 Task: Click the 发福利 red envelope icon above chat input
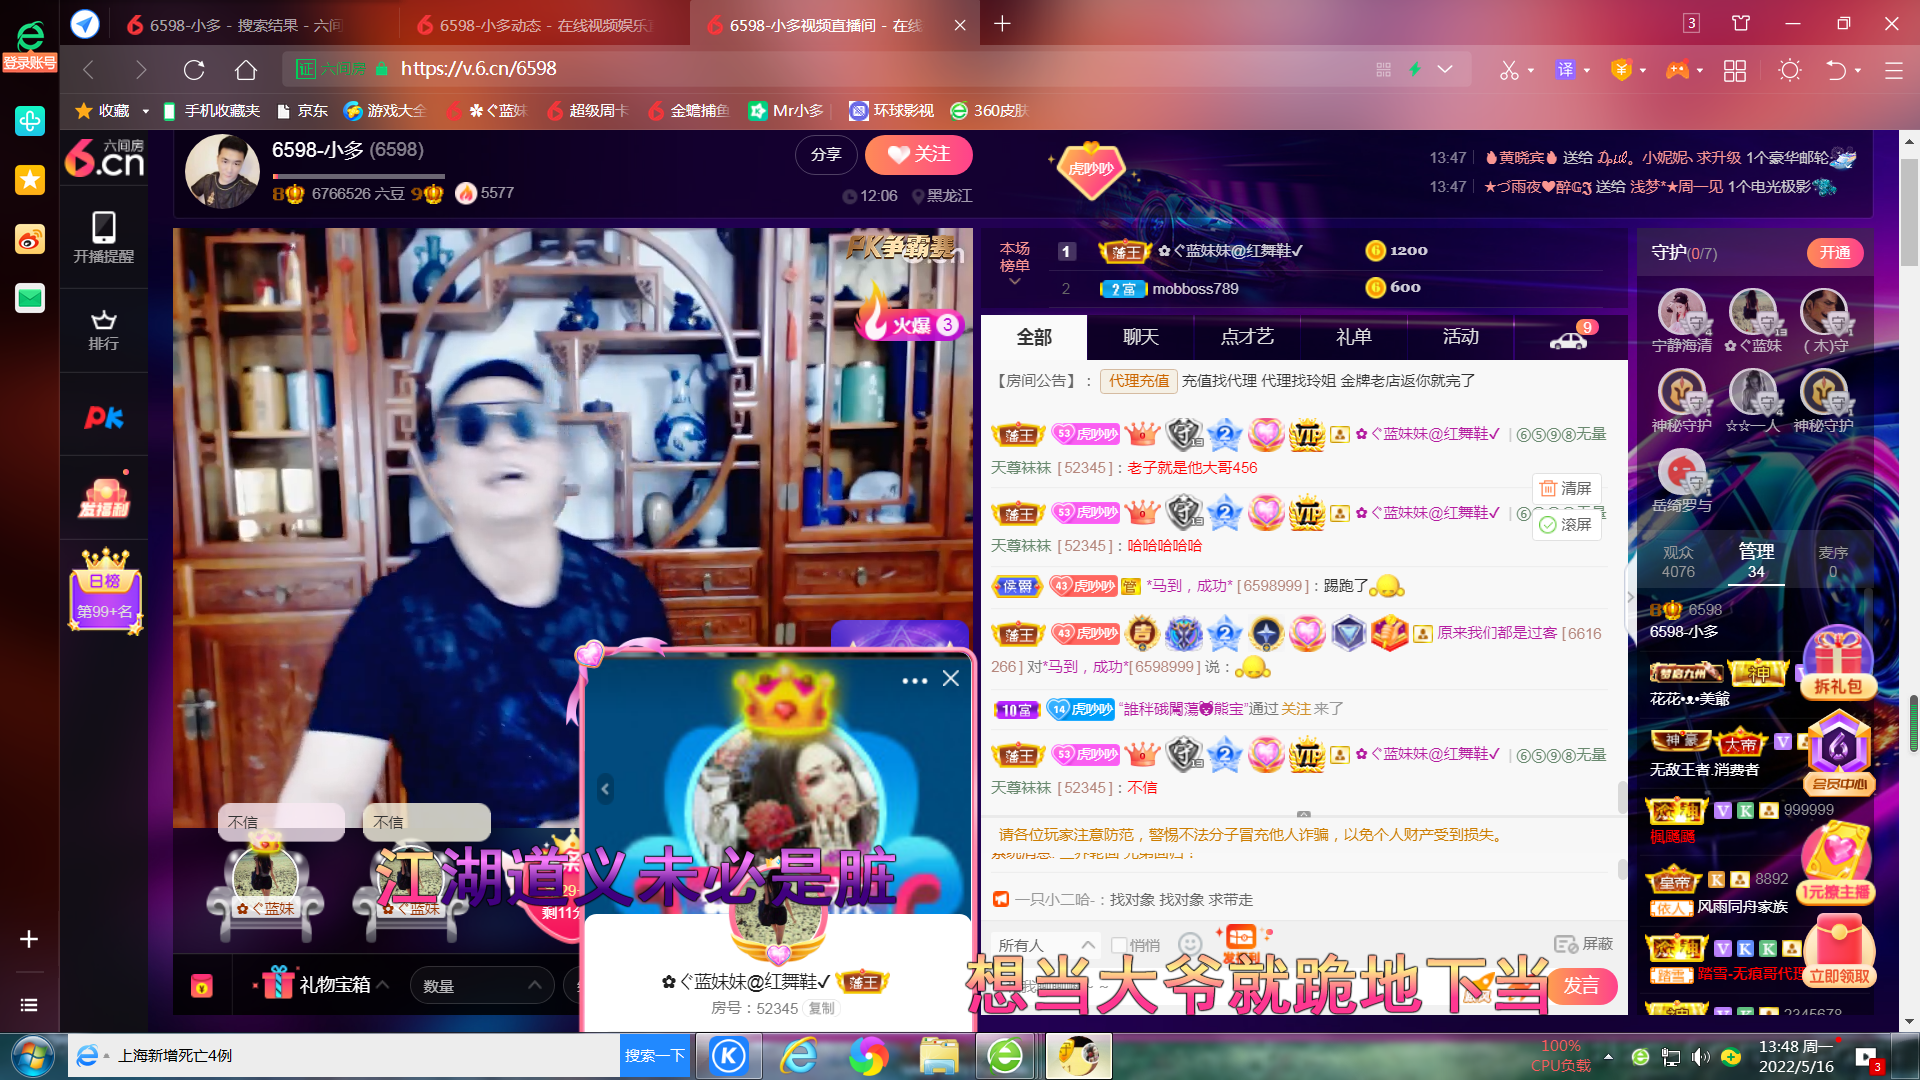coord(1241,941)
